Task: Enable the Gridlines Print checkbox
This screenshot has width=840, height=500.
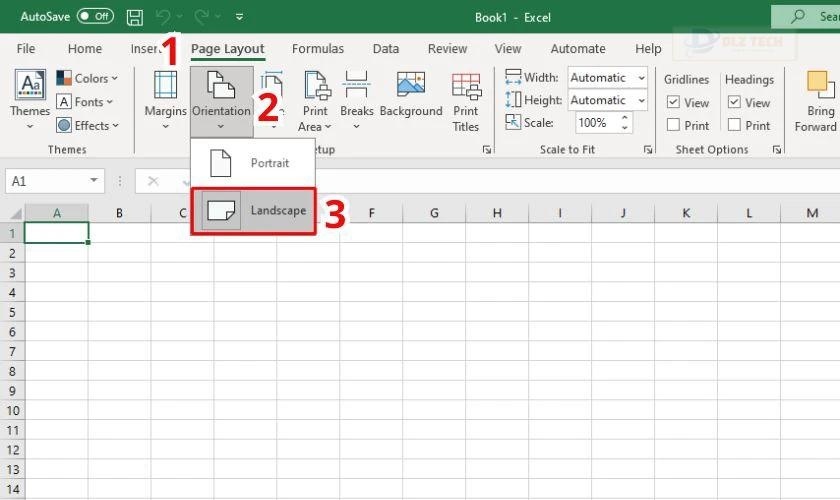Action: point(674,125)
